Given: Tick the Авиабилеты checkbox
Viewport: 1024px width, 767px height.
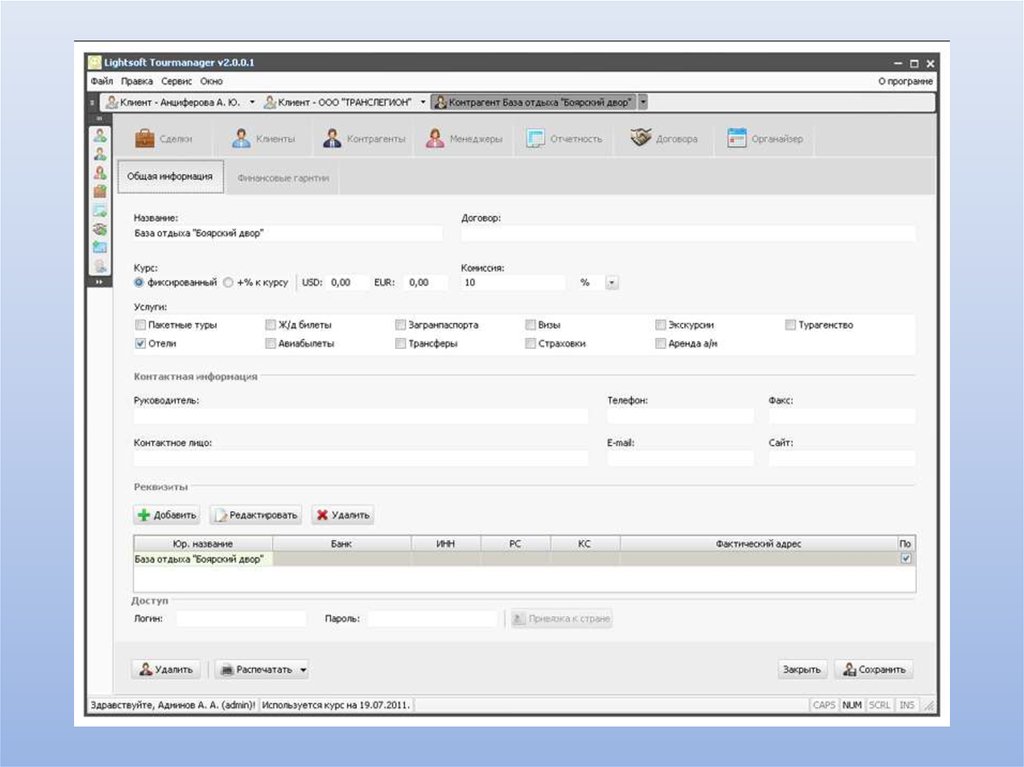Looking at the screenshot, I should click(x=271, y=343).
